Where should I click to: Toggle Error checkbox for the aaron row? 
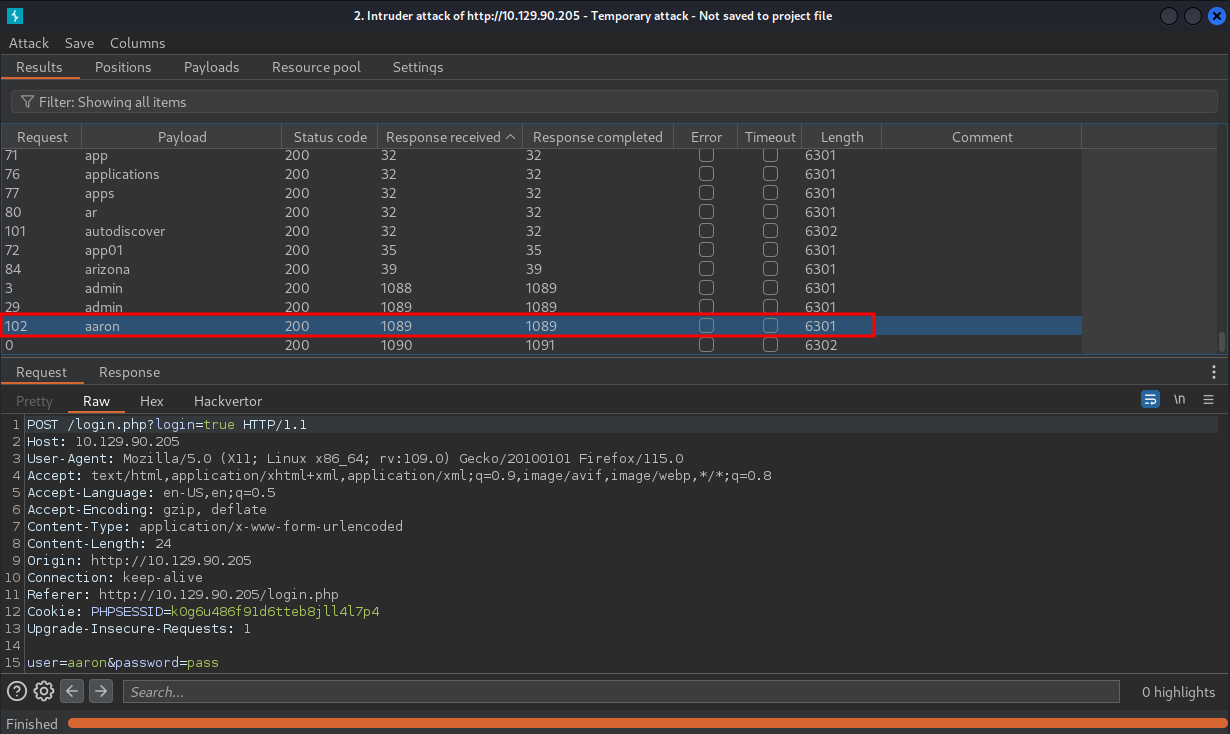(x=706, y=326)
